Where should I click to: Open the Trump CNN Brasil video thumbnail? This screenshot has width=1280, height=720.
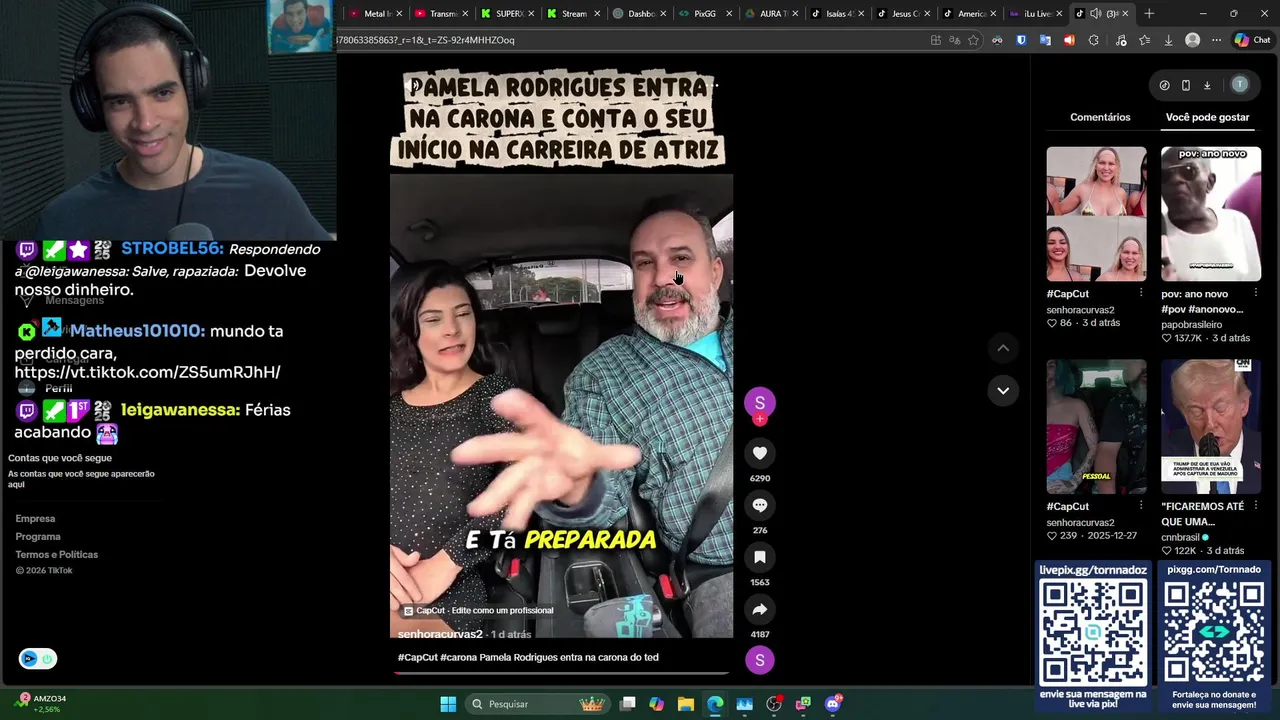pyautogui.click(x=1211, y=427)
